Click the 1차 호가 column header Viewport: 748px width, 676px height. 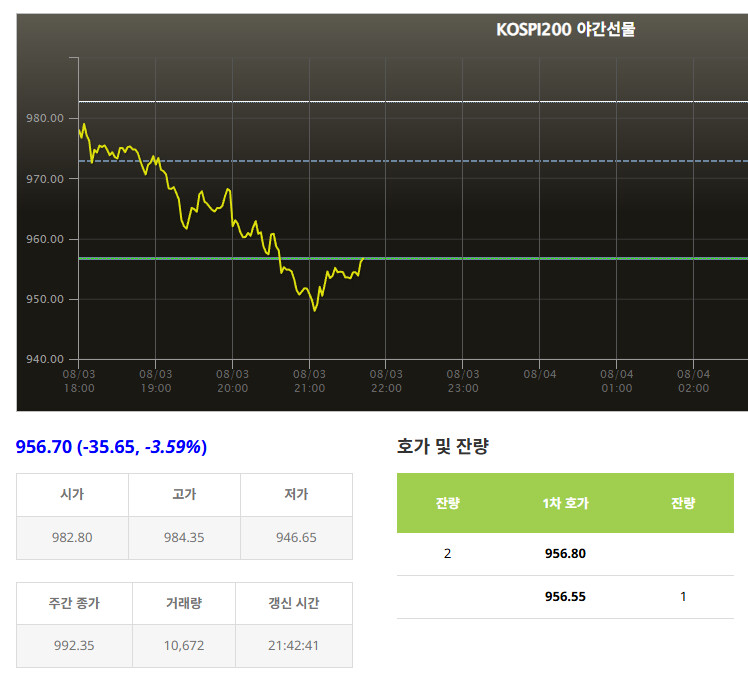(x=565, y=503)
